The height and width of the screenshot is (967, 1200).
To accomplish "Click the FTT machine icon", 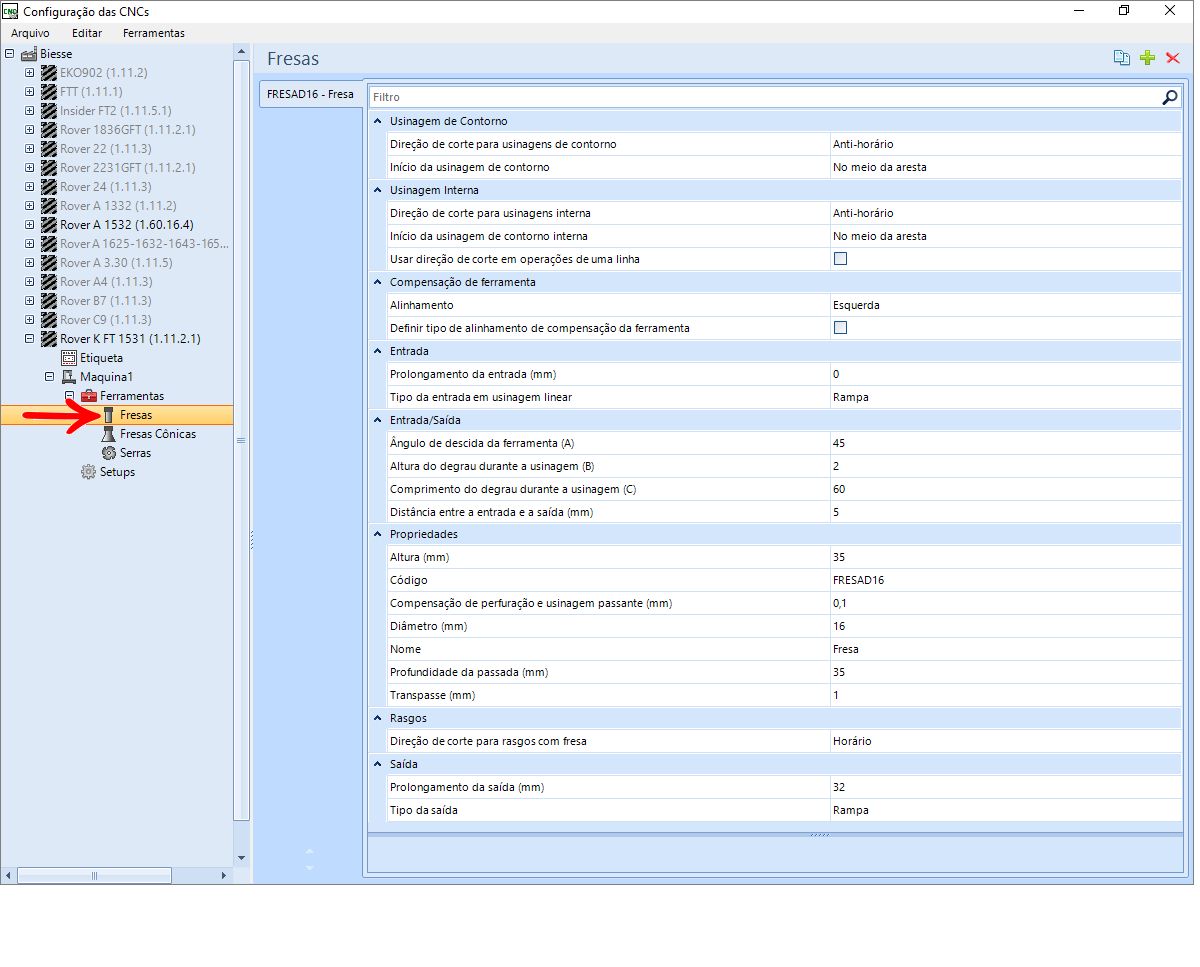I will pos(49,92).
